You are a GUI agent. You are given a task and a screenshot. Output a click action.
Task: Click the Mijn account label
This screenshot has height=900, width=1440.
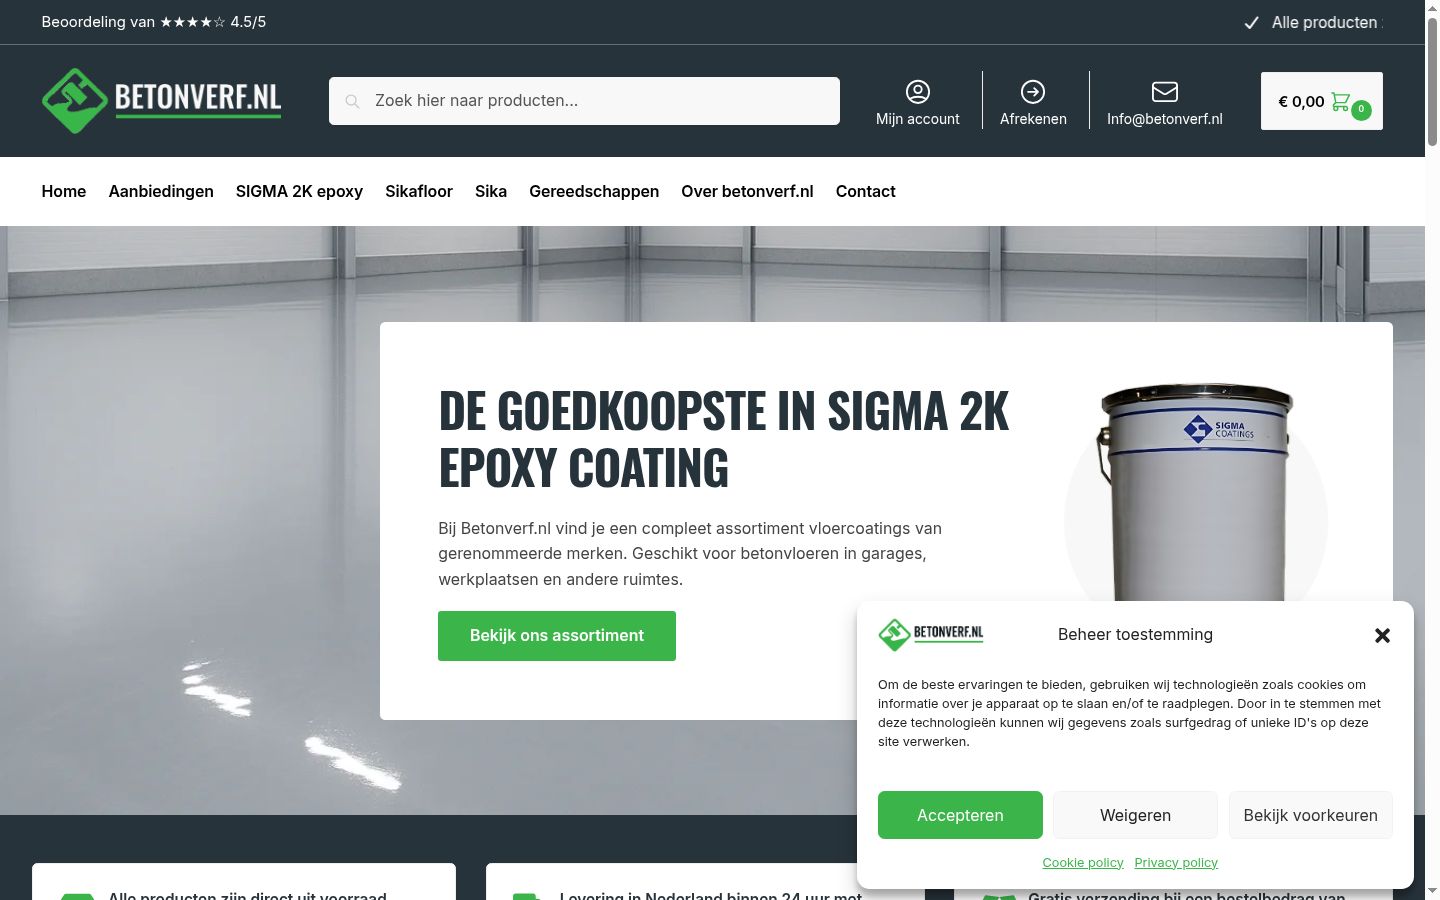pos(918,119)
